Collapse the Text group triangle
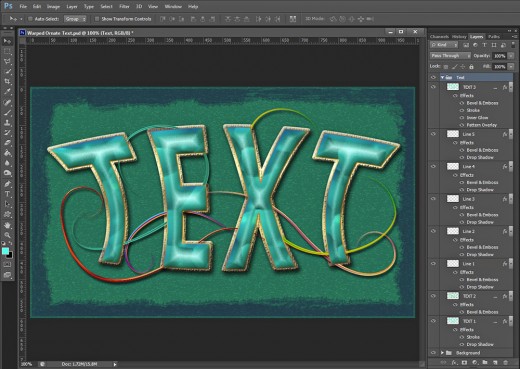Screen dimensions: 520x369 (x=442, y=77)
